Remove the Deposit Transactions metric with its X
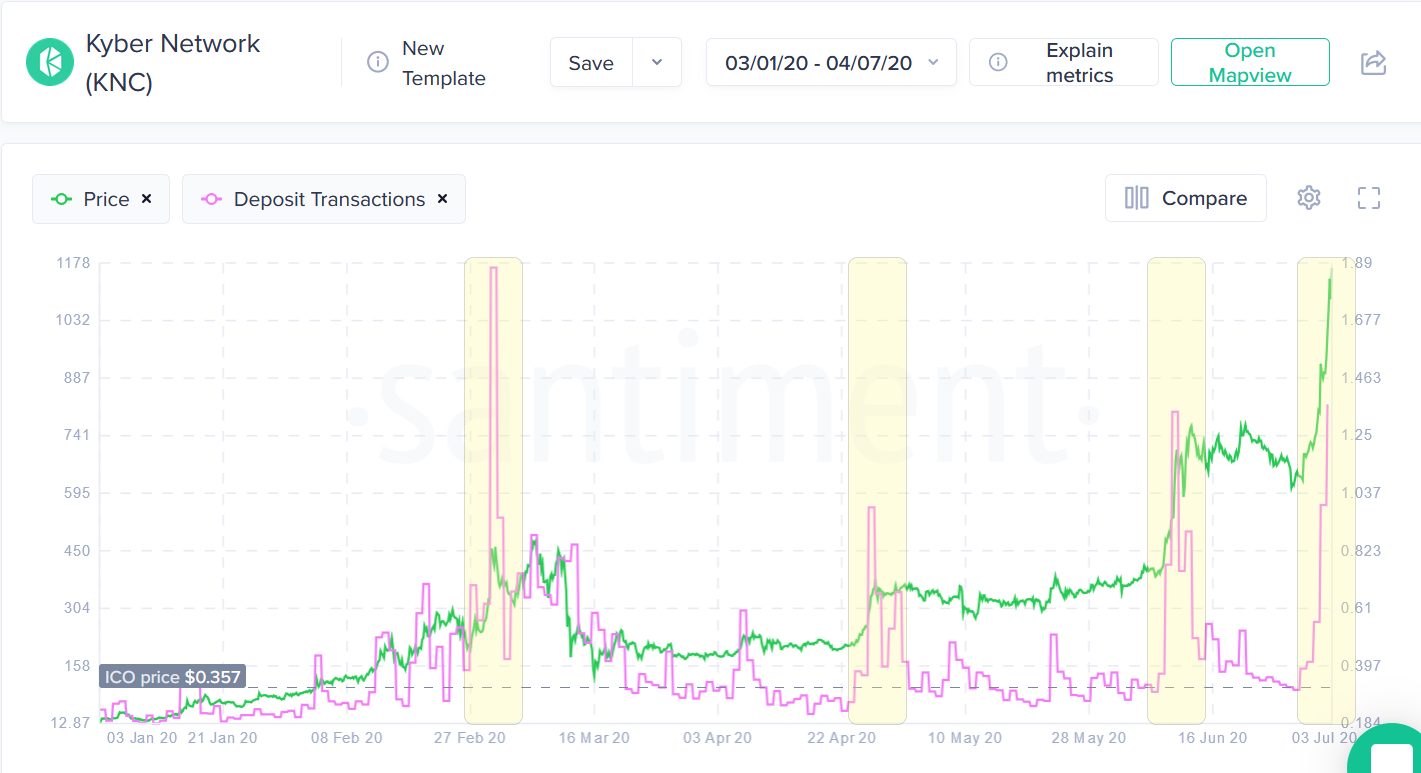The image size is (1421, 773). tap(443, 199)
